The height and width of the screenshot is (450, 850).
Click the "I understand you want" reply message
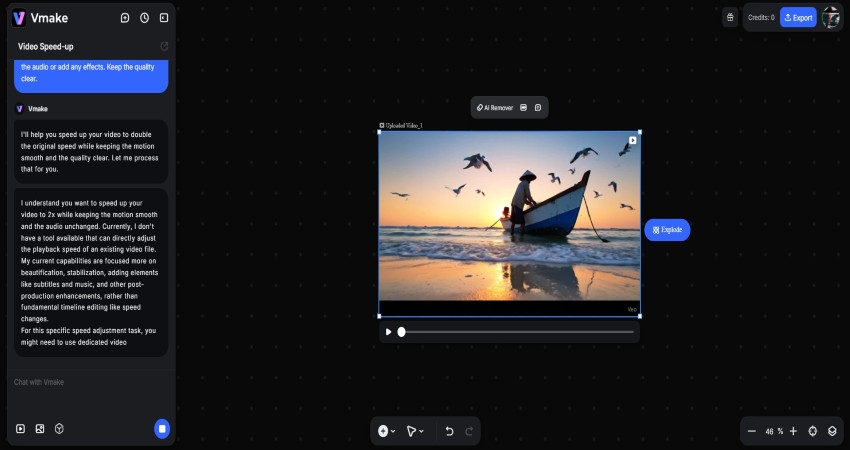91,272
